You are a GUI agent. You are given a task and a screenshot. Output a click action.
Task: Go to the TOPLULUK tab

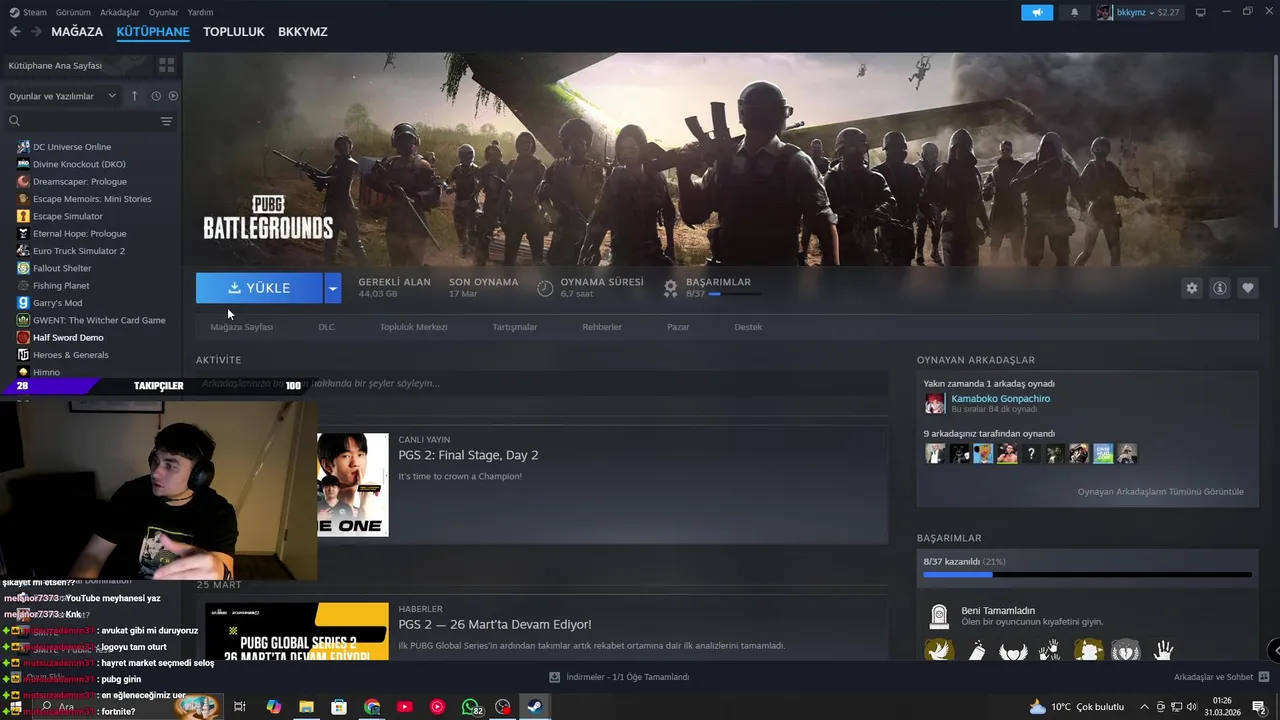coord(233,32)
